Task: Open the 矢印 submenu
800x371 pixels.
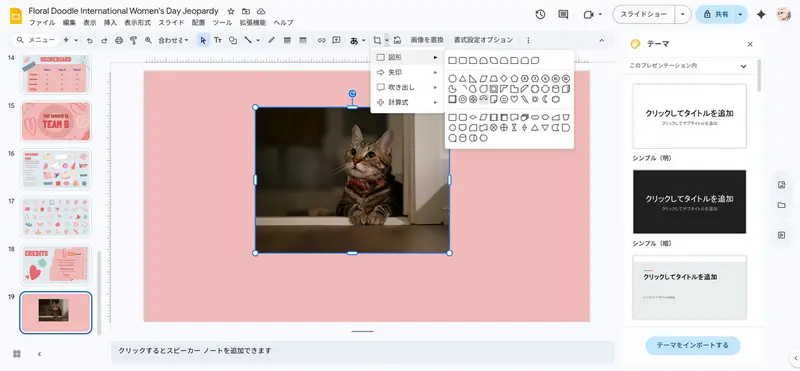Action: (408, 72)
